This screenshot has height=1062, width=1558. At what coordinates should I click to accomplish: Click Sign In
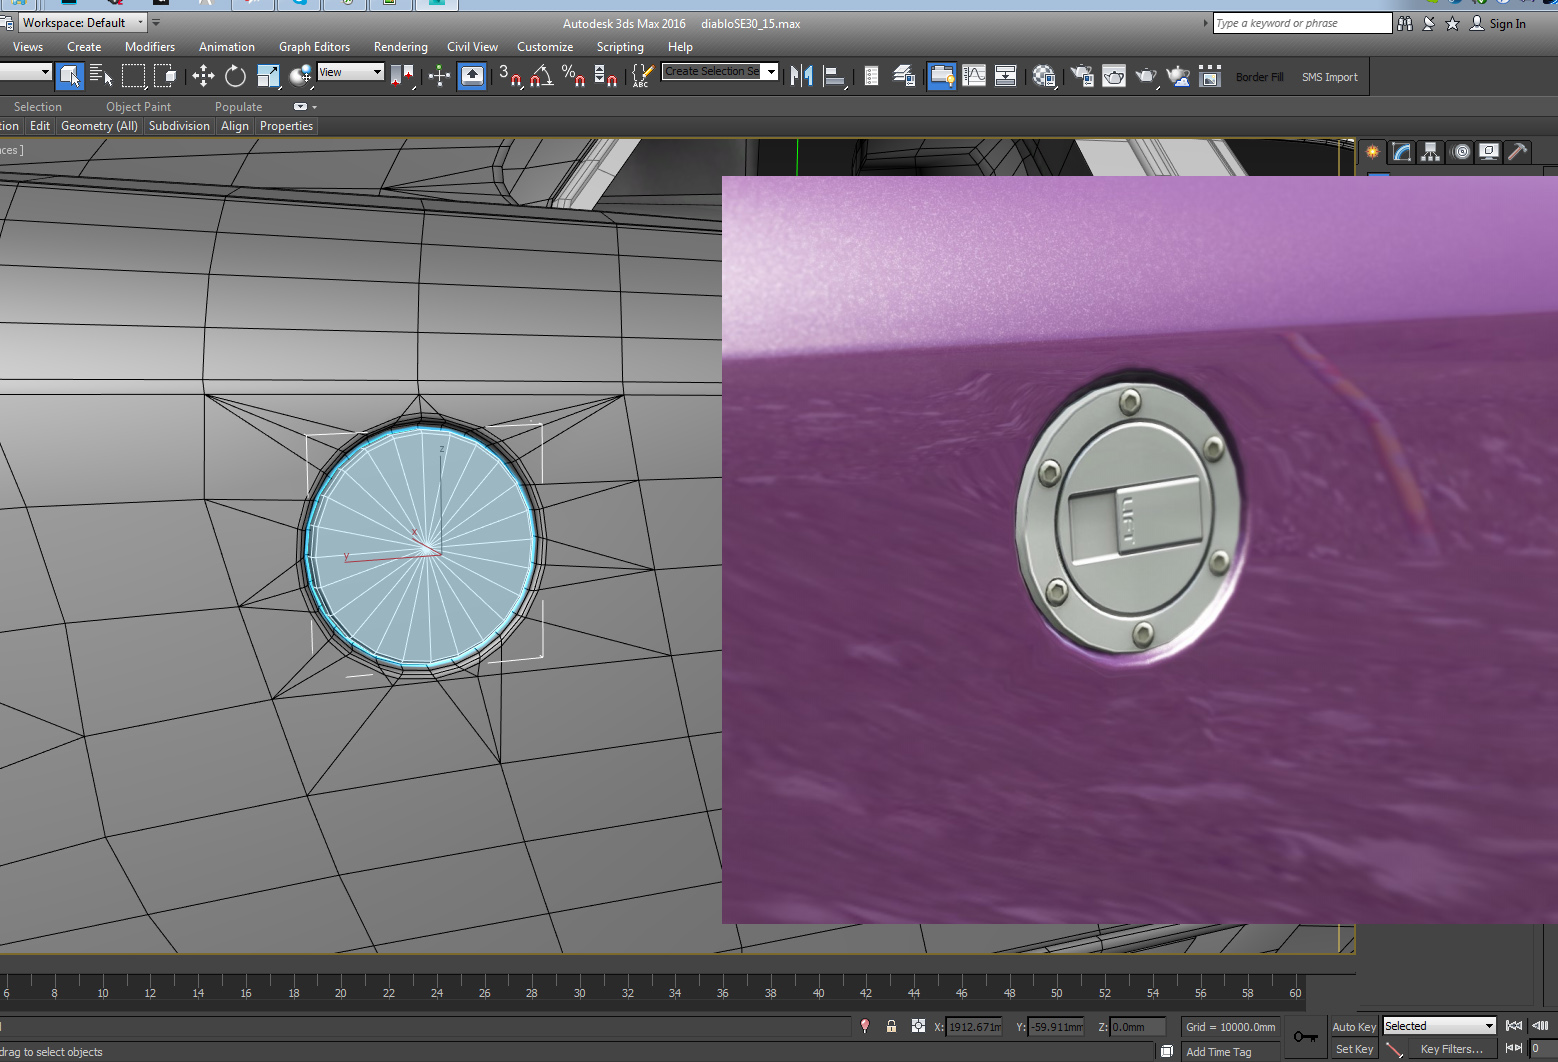point(1507,24)
